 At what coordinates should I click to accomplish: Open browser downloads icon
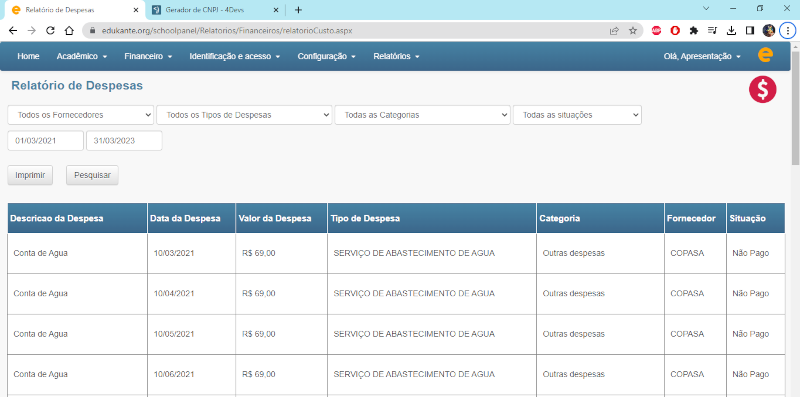pyautogui.click(x=731, y=31)
